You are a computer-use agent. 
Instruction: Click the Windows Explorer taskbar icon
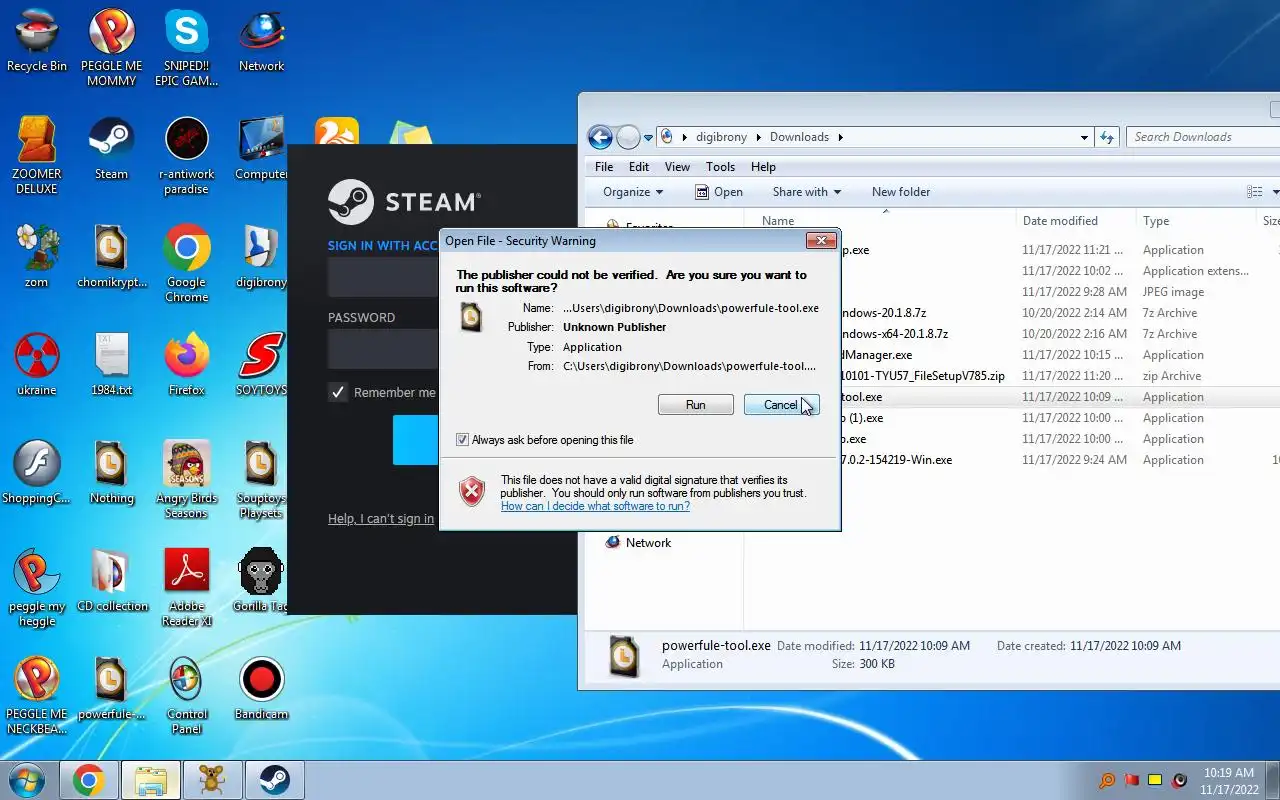pos(150,780)
